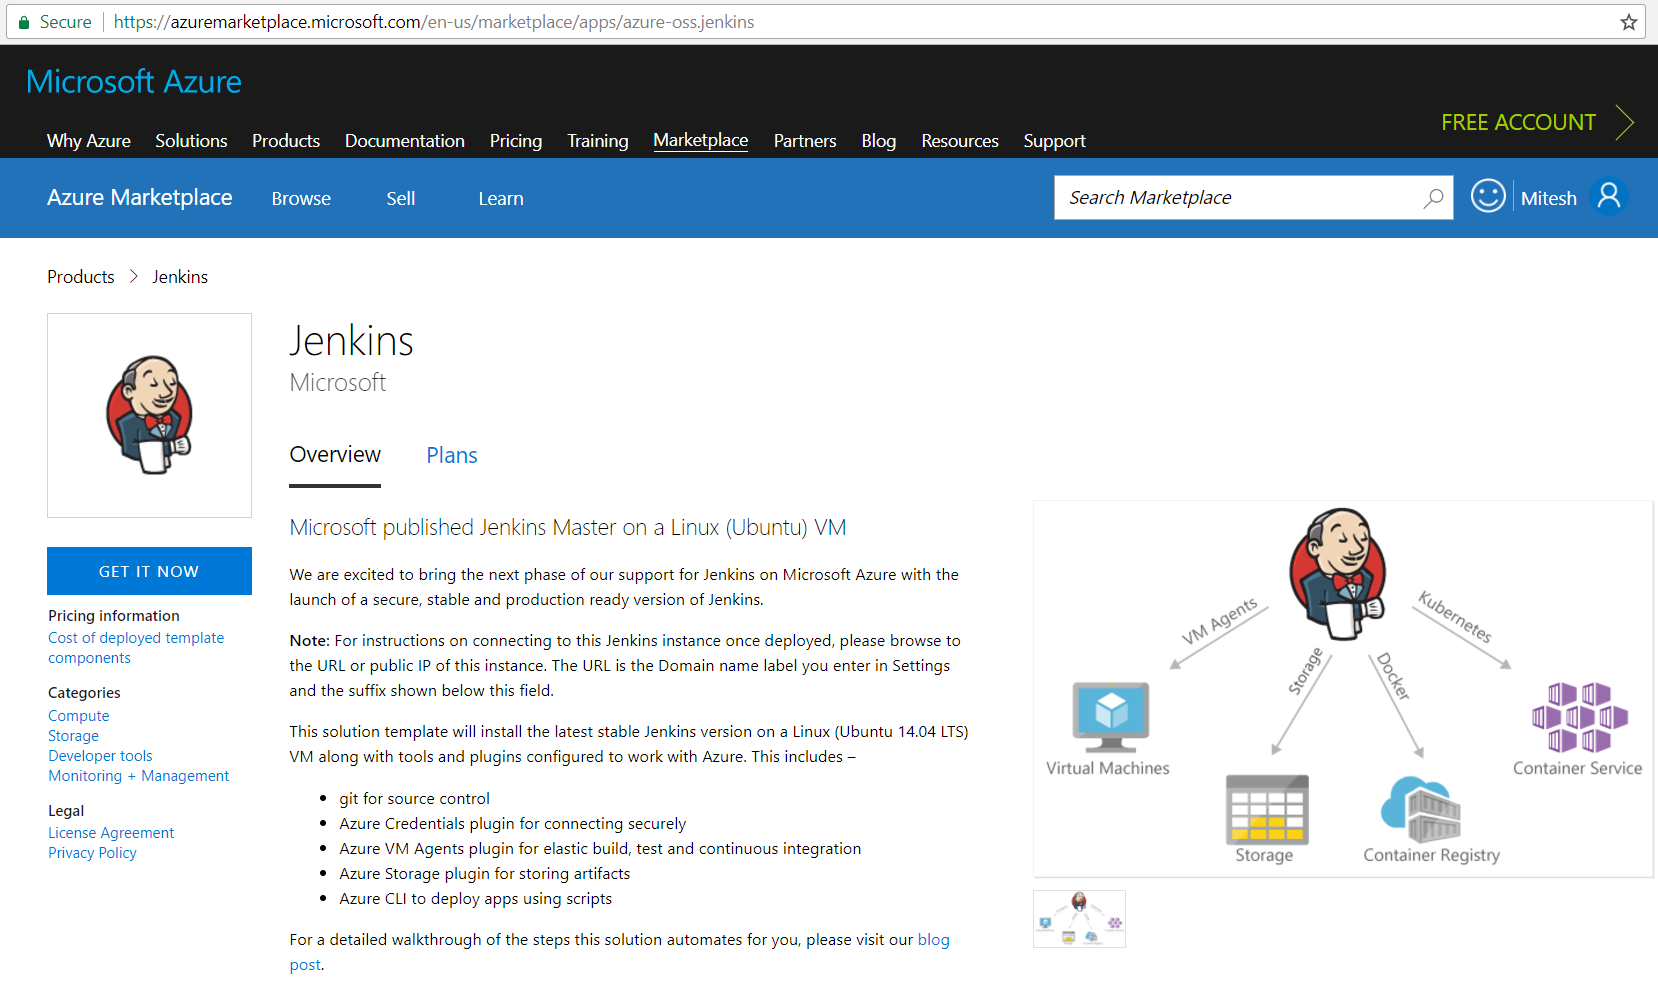The image size is (1658, 984).
Task: Switch to the Plans tab
Action: [452, 456]
